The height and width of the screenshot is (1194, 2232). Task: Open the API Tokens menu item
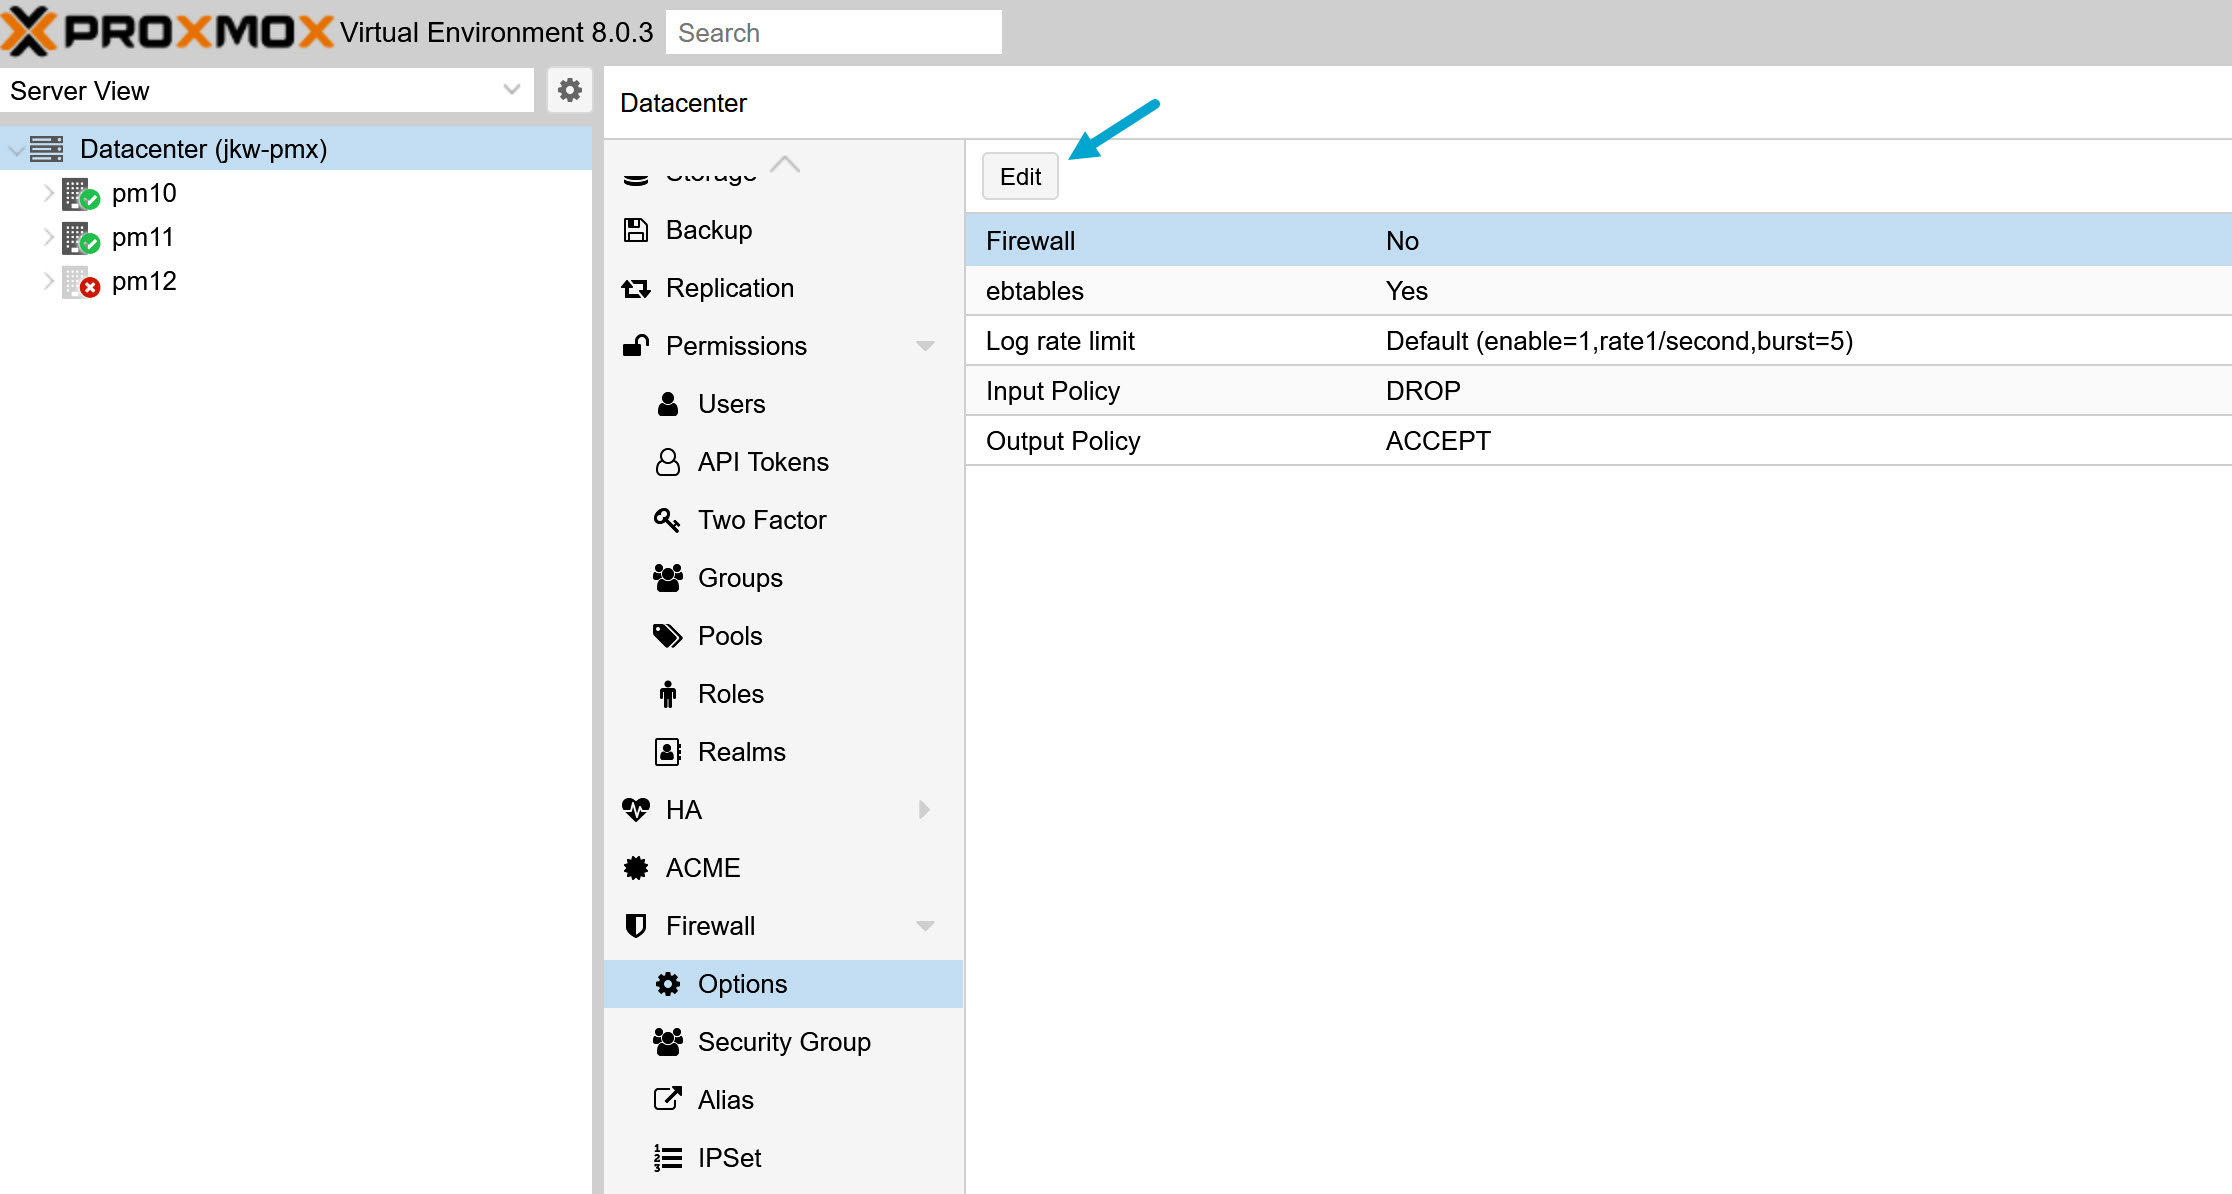[762, 462]
